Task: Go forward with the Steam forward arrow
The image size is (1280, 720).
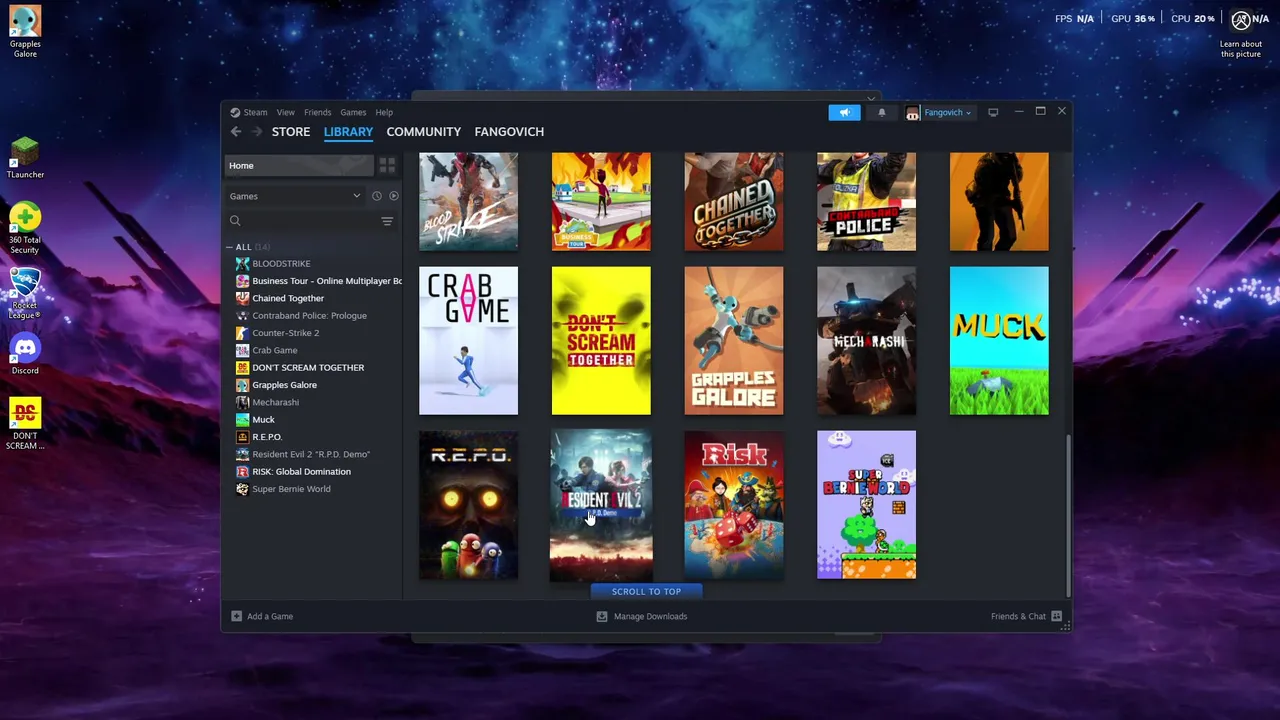Action: (257, 132)
